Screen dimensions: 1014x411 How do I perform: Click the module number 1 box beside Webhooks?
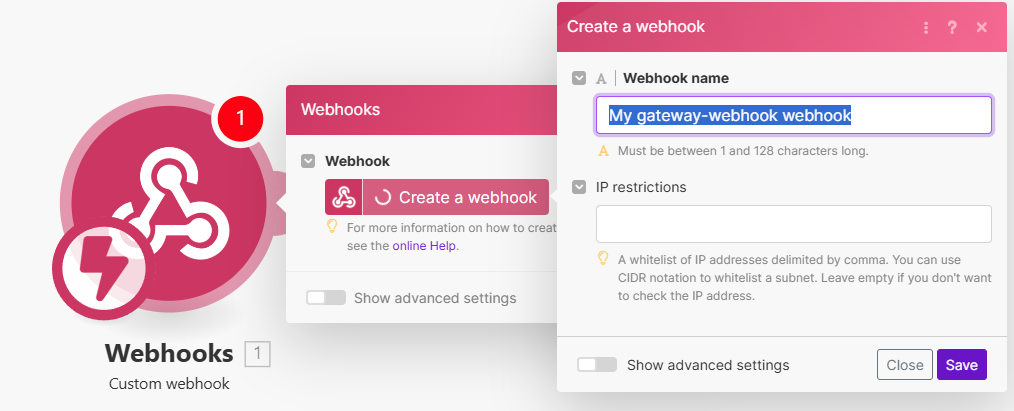257,354
